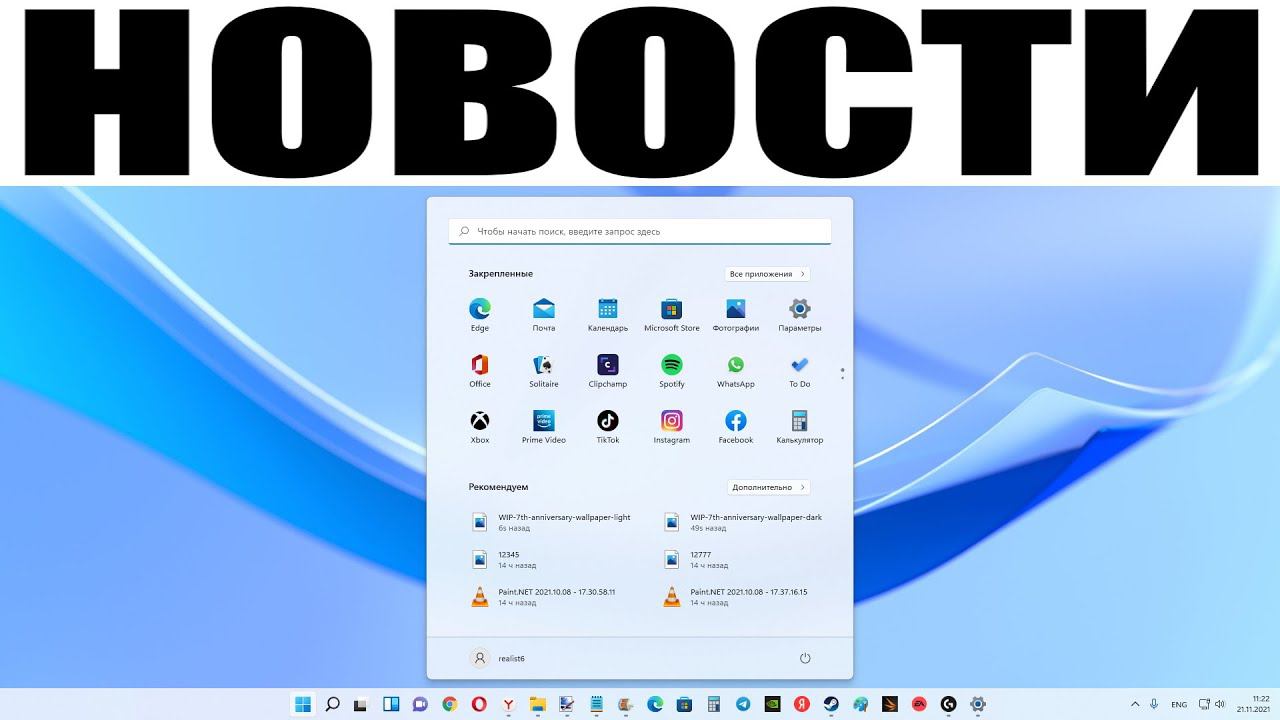The height and width of the screenshot is (720, 1280).
Task: Launch the Office app
Action: 480,370
